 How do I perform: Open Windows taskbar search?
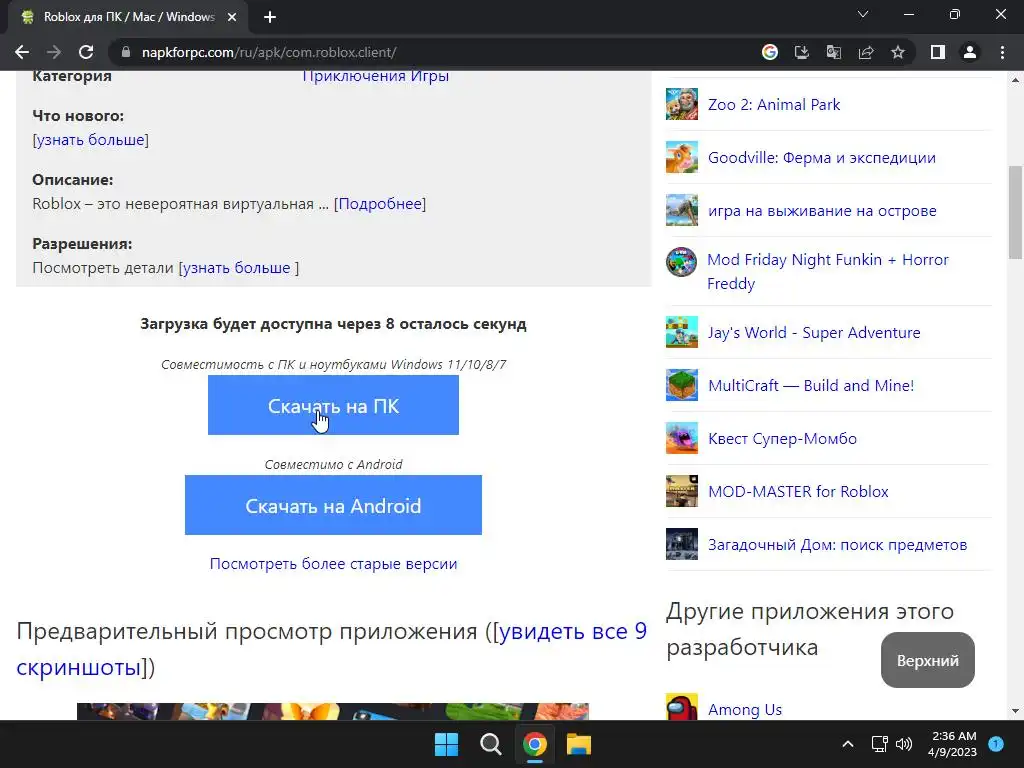(490, 744)
